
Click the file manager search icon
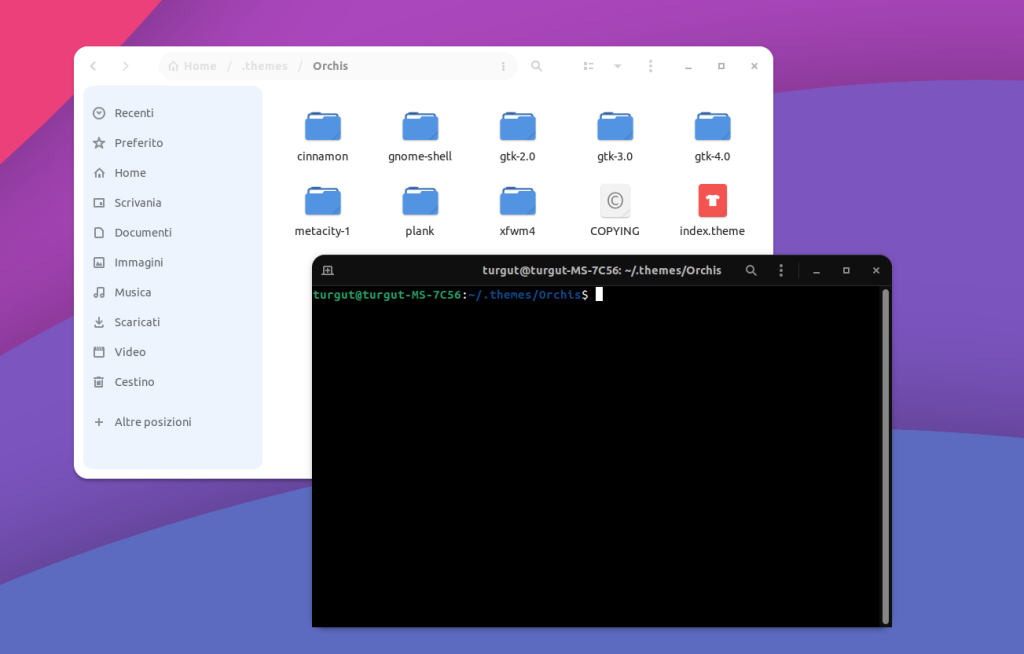pos(537,66)
